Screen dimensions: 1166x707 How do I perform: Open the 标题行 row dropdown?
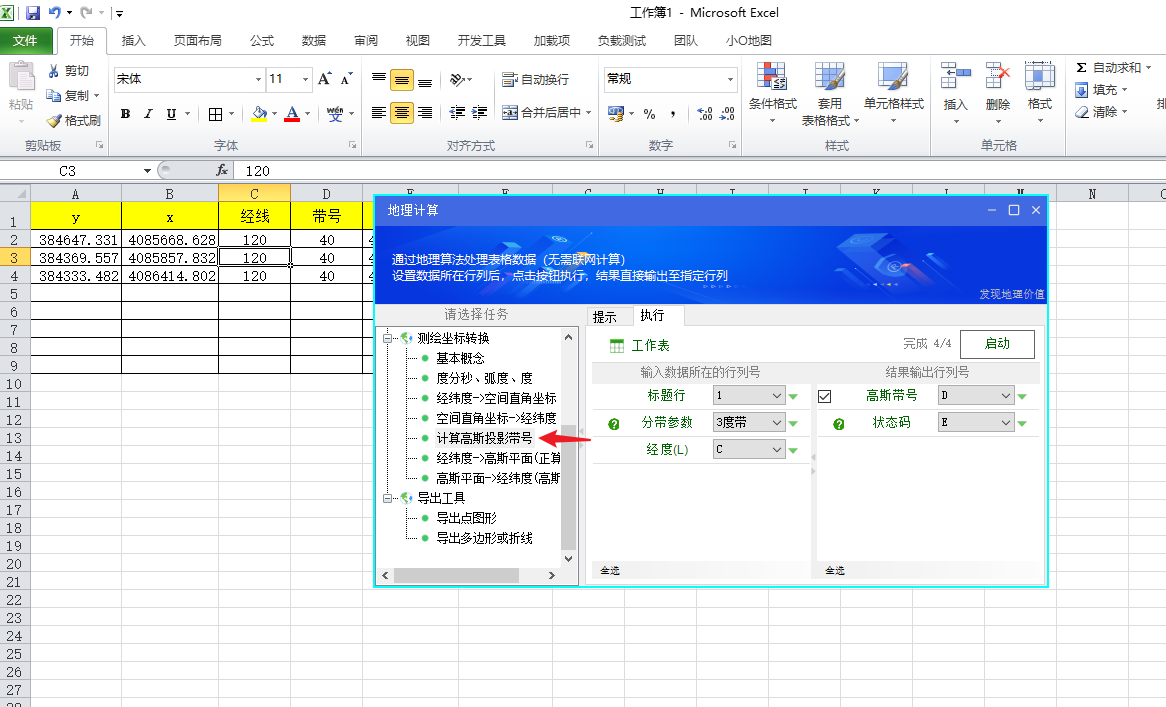pos(776,396)
